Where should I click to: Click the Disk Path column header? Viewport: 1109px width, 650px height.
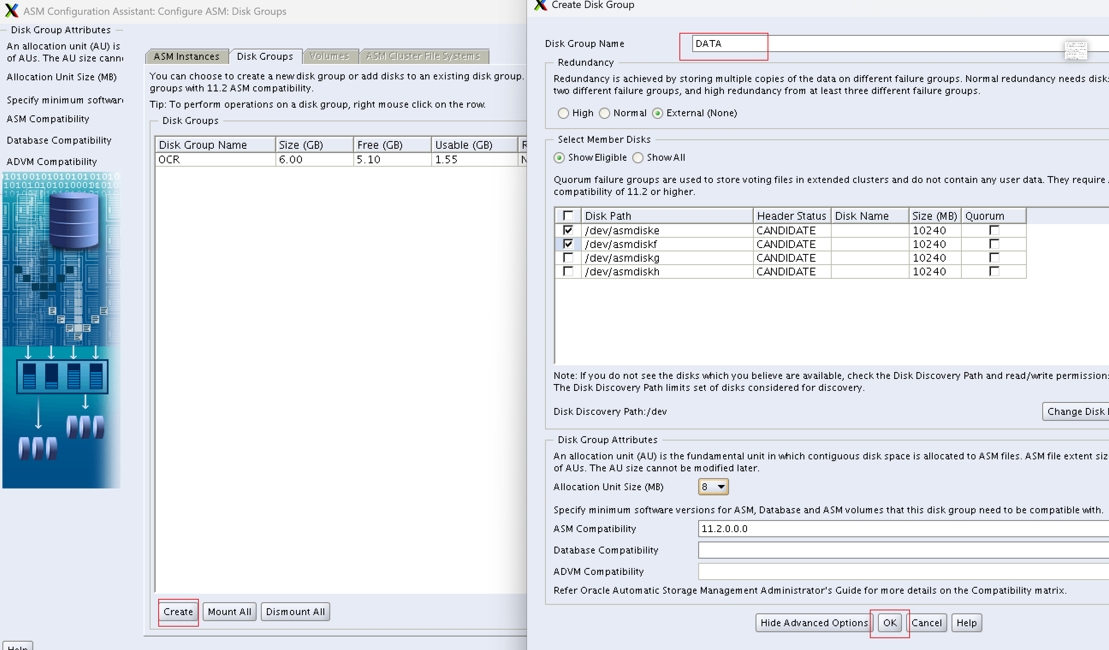click(x=667, y=216)
